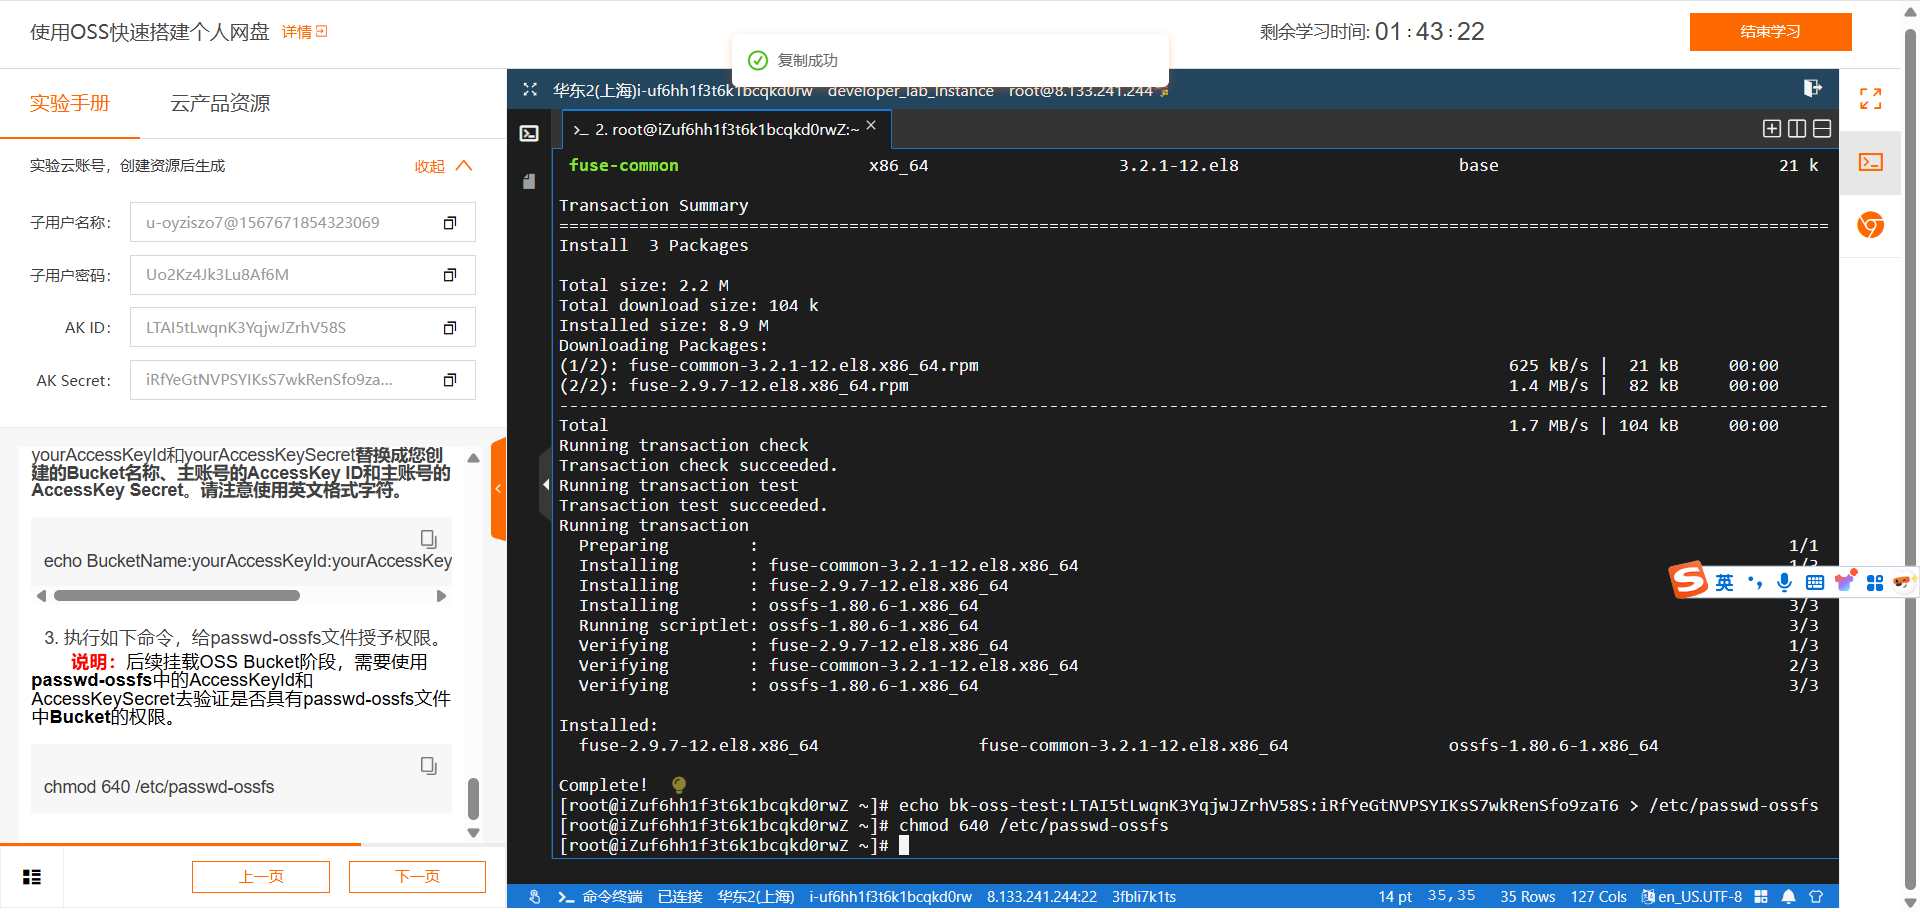Open the 14 pt font size selector

tap(1395, 897)
